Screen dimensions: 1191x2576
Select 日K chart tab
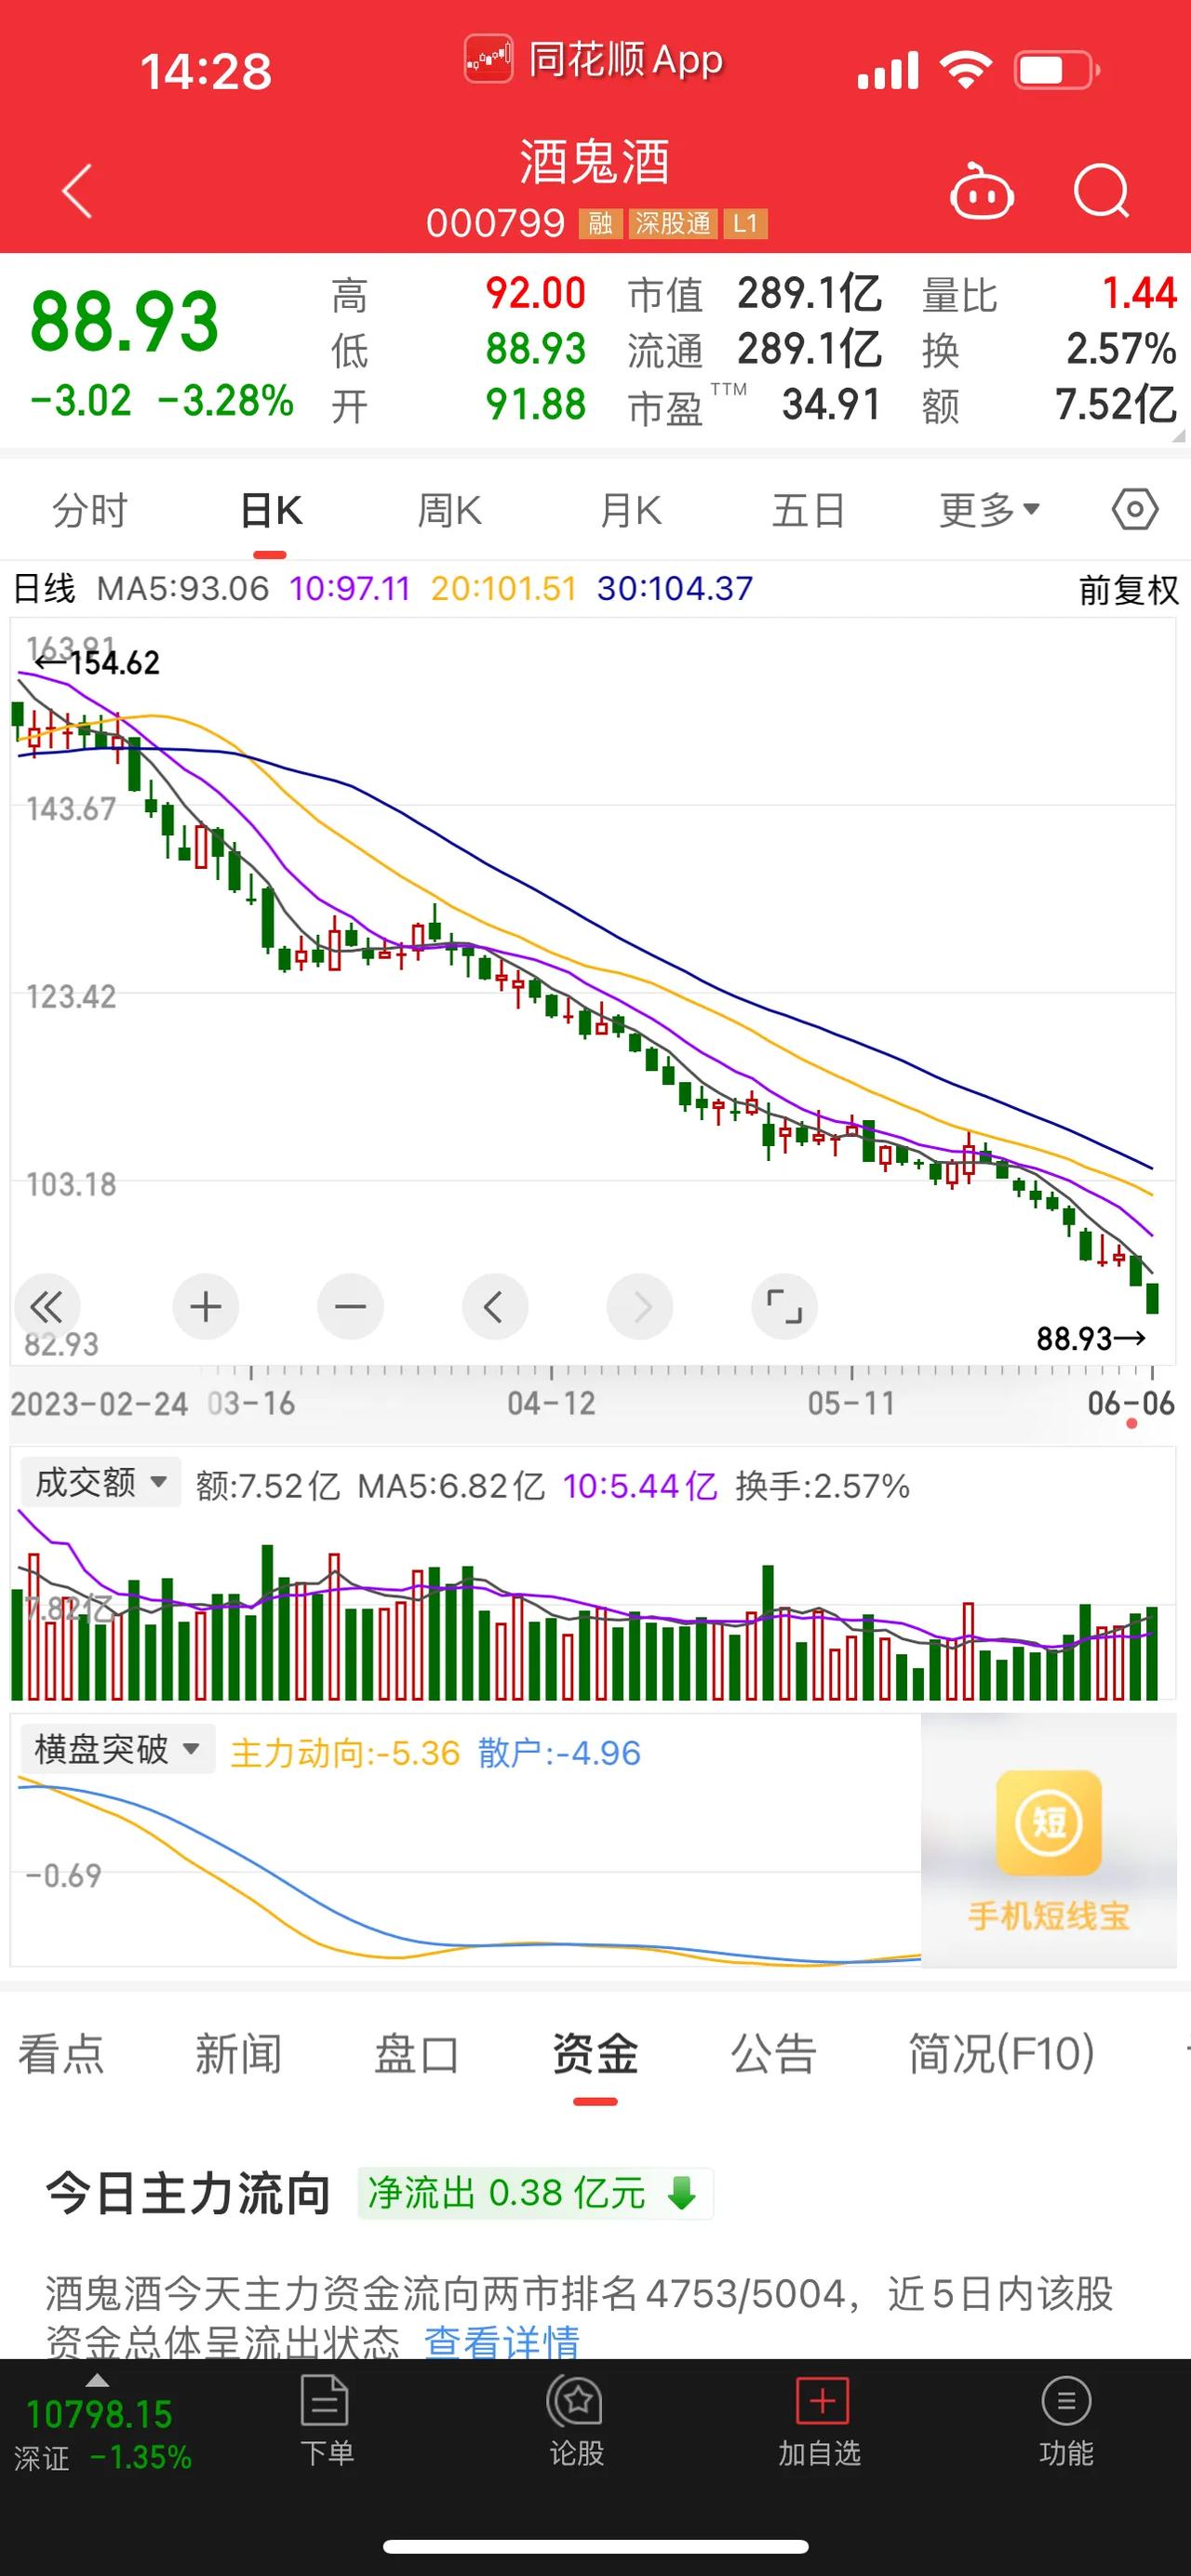270,510
